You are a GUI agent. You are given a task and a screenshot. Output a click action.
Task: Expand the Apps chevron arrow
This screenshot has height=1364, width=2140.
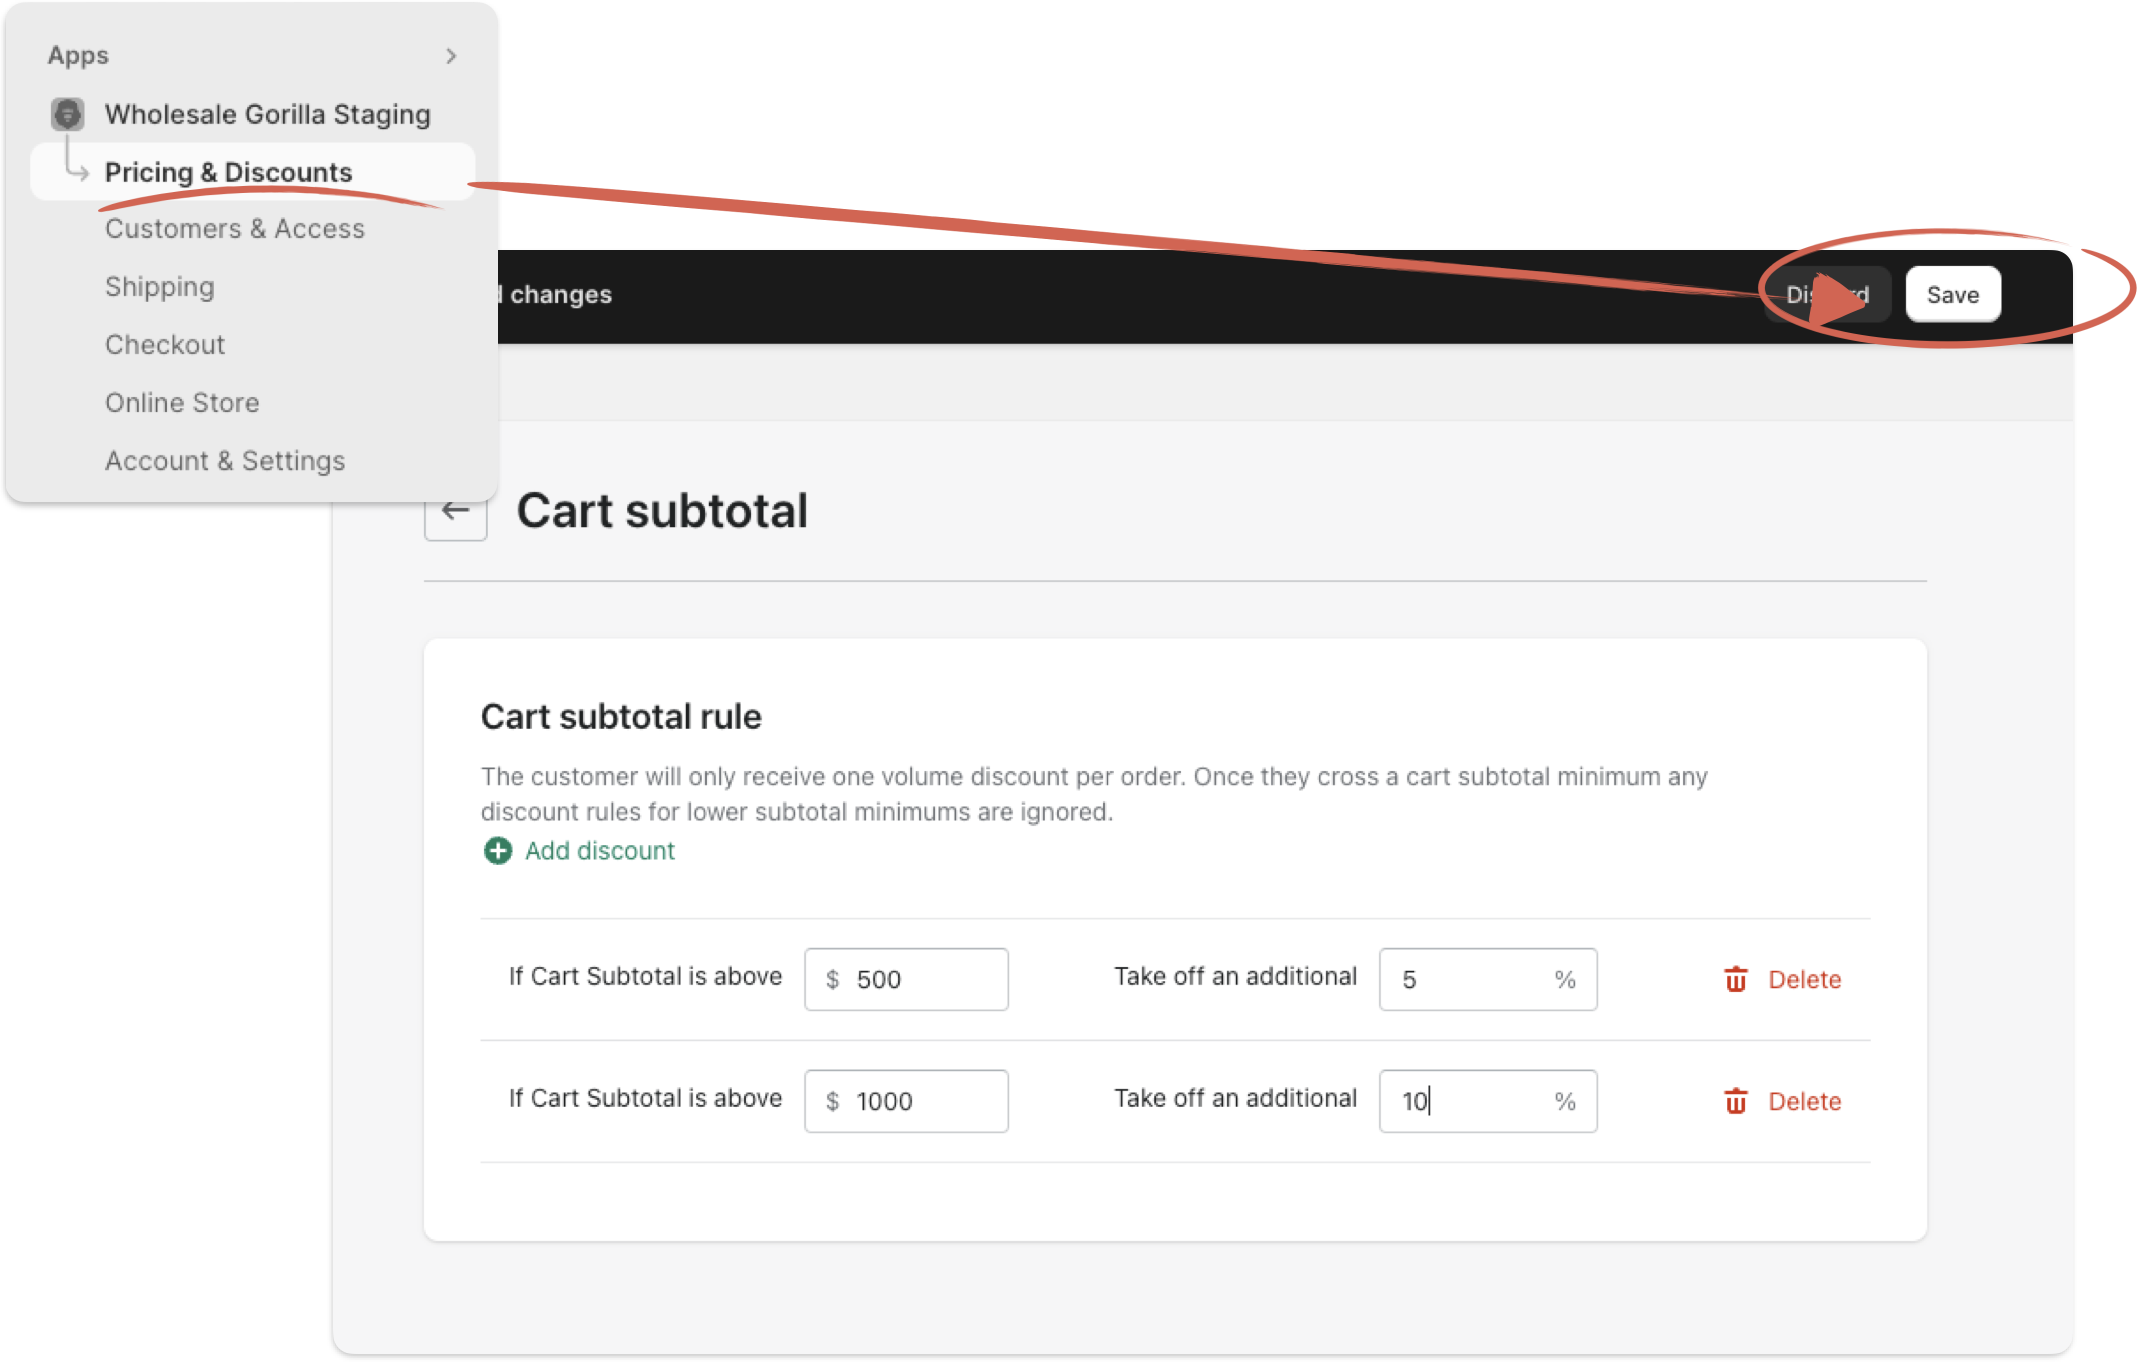pos(452,56)
